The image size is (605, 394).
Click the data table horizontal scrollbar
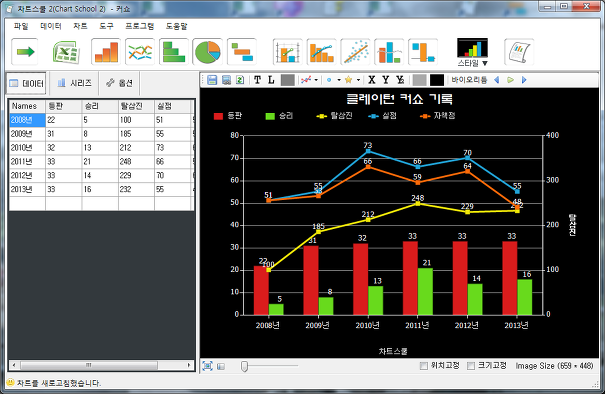89,365
